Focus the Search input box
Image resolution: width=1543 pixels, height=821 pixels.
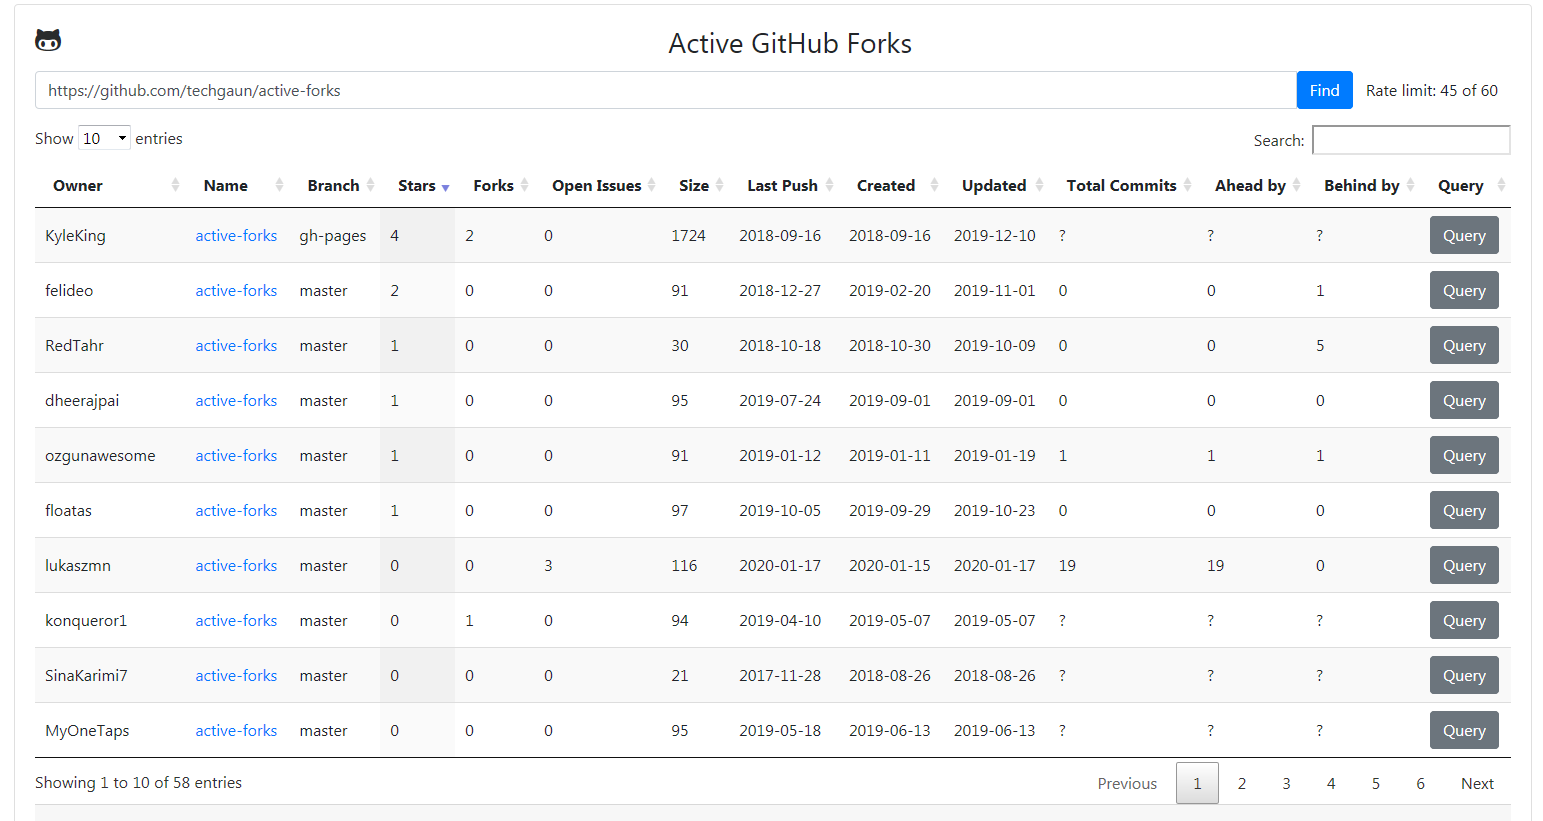pyautogui.click(x=1411, y=140)
